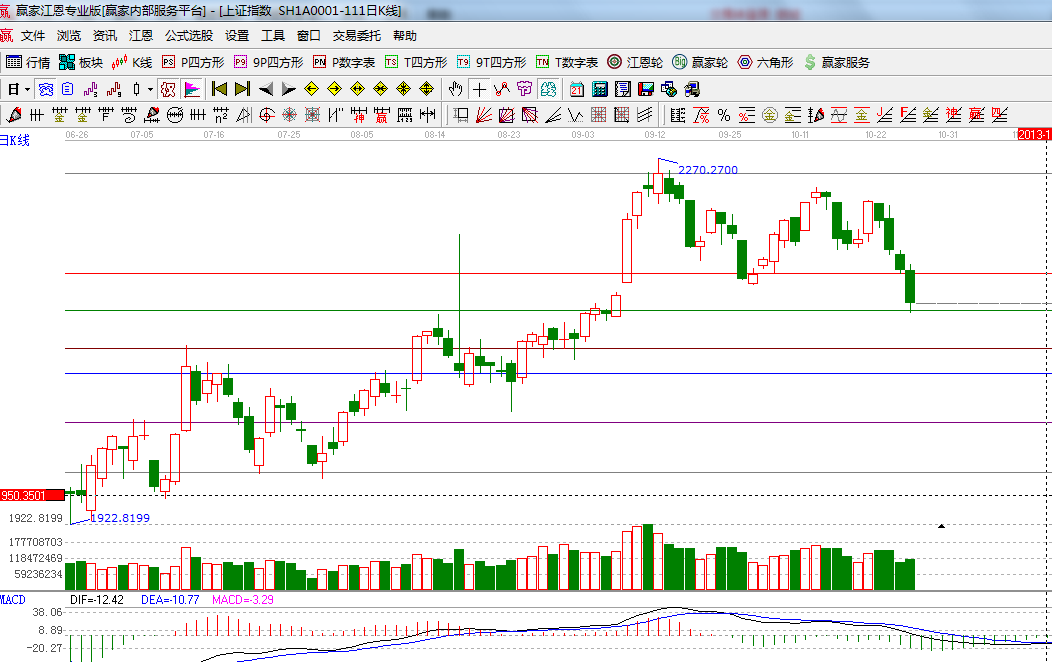Select the hand pan tool
Image resolution: width=1052 pixels, height=662 pixels.
(x=457, y=89)
